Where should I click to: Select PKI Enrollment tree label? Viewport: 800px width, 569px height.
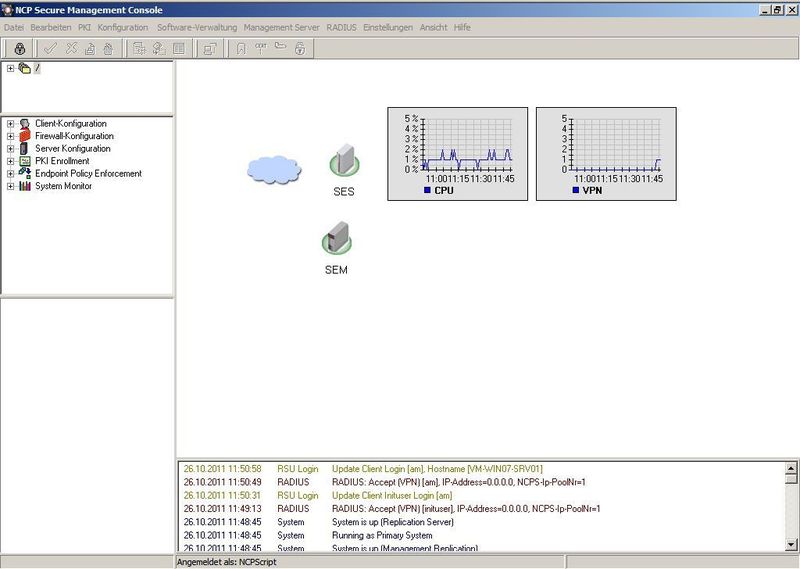62,161
